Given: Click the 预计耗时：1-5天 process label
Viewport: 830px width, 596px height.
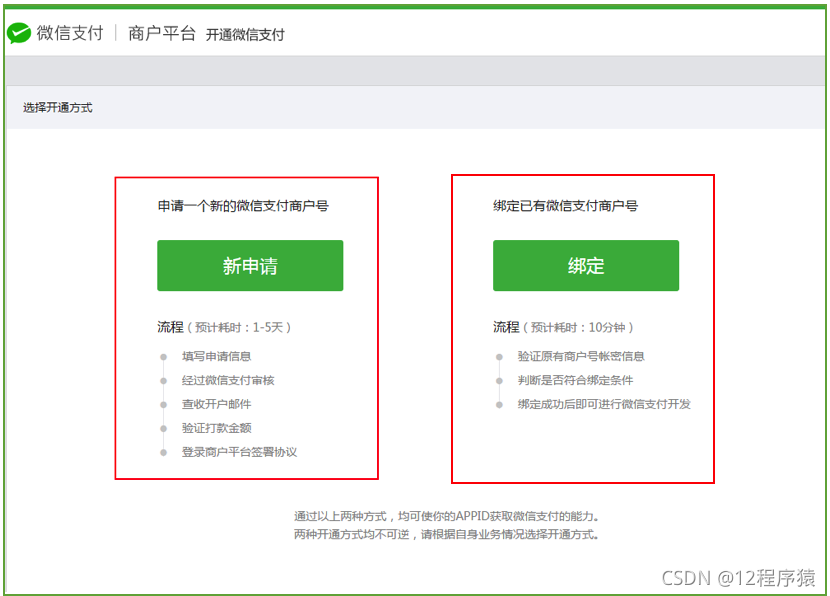Looking at the screenshot, I should coord(239,327).
